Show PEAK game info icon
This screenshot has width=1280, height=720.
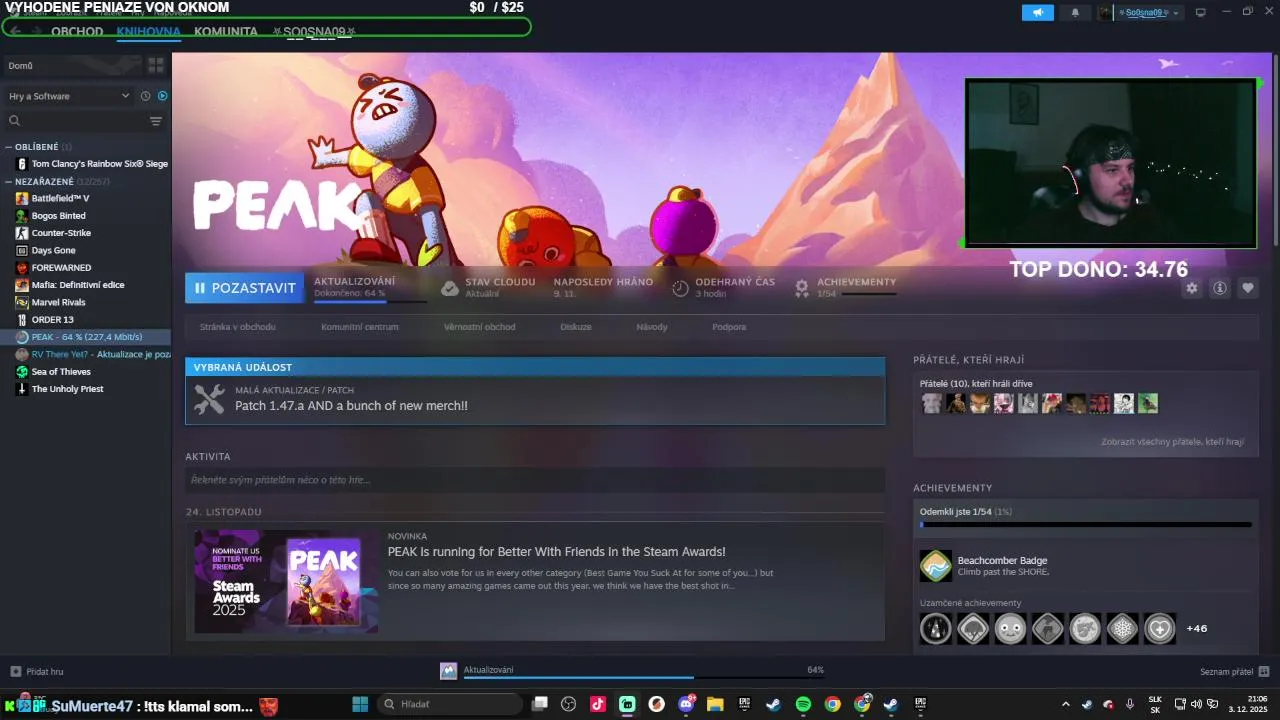pyautogui.click(x=1219, y=288)
